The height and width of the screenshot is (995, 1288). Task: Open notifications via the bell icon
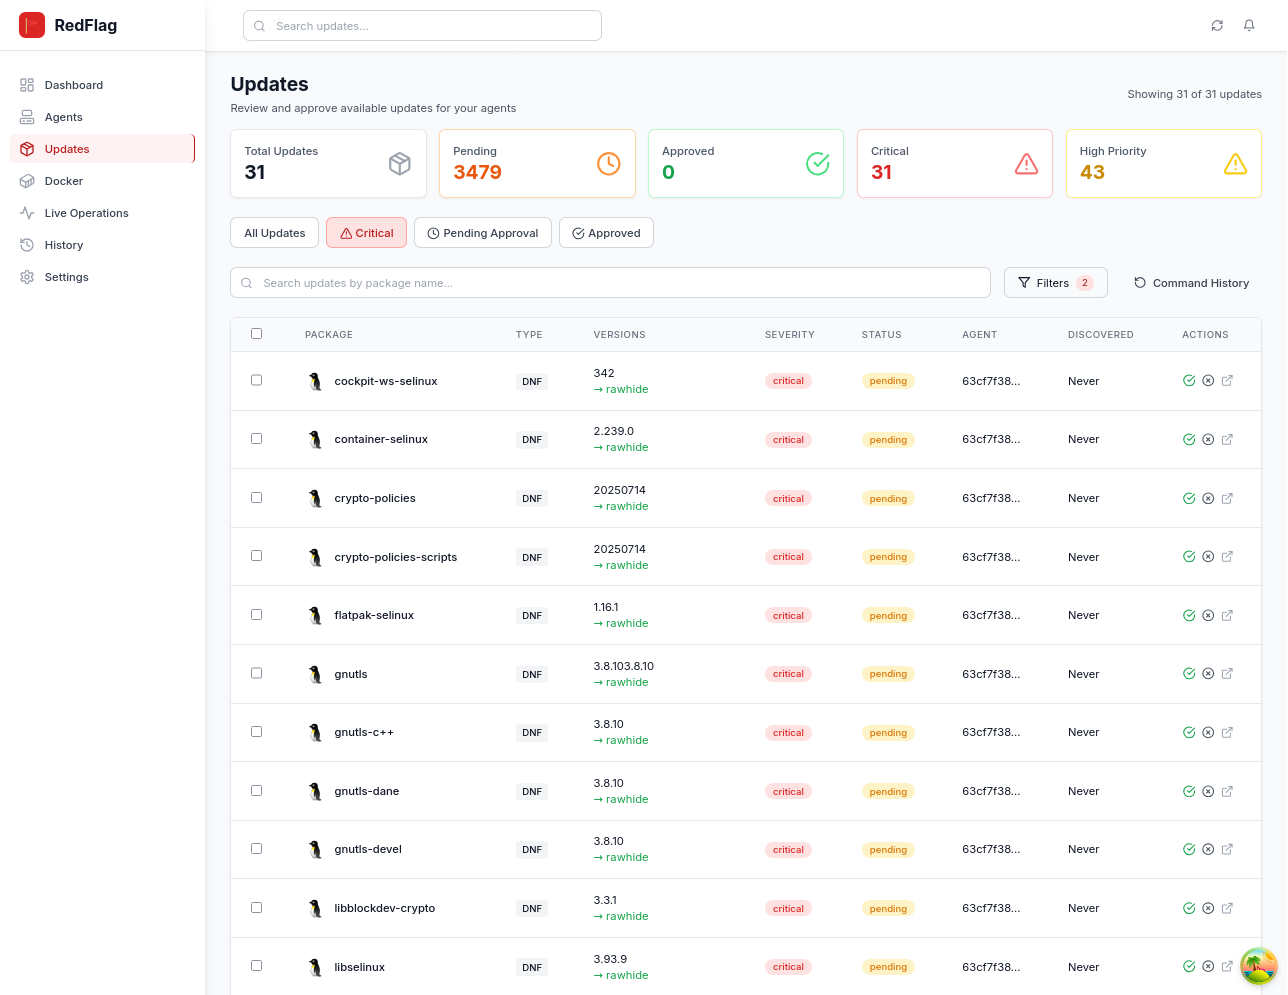click(1249, 25)
